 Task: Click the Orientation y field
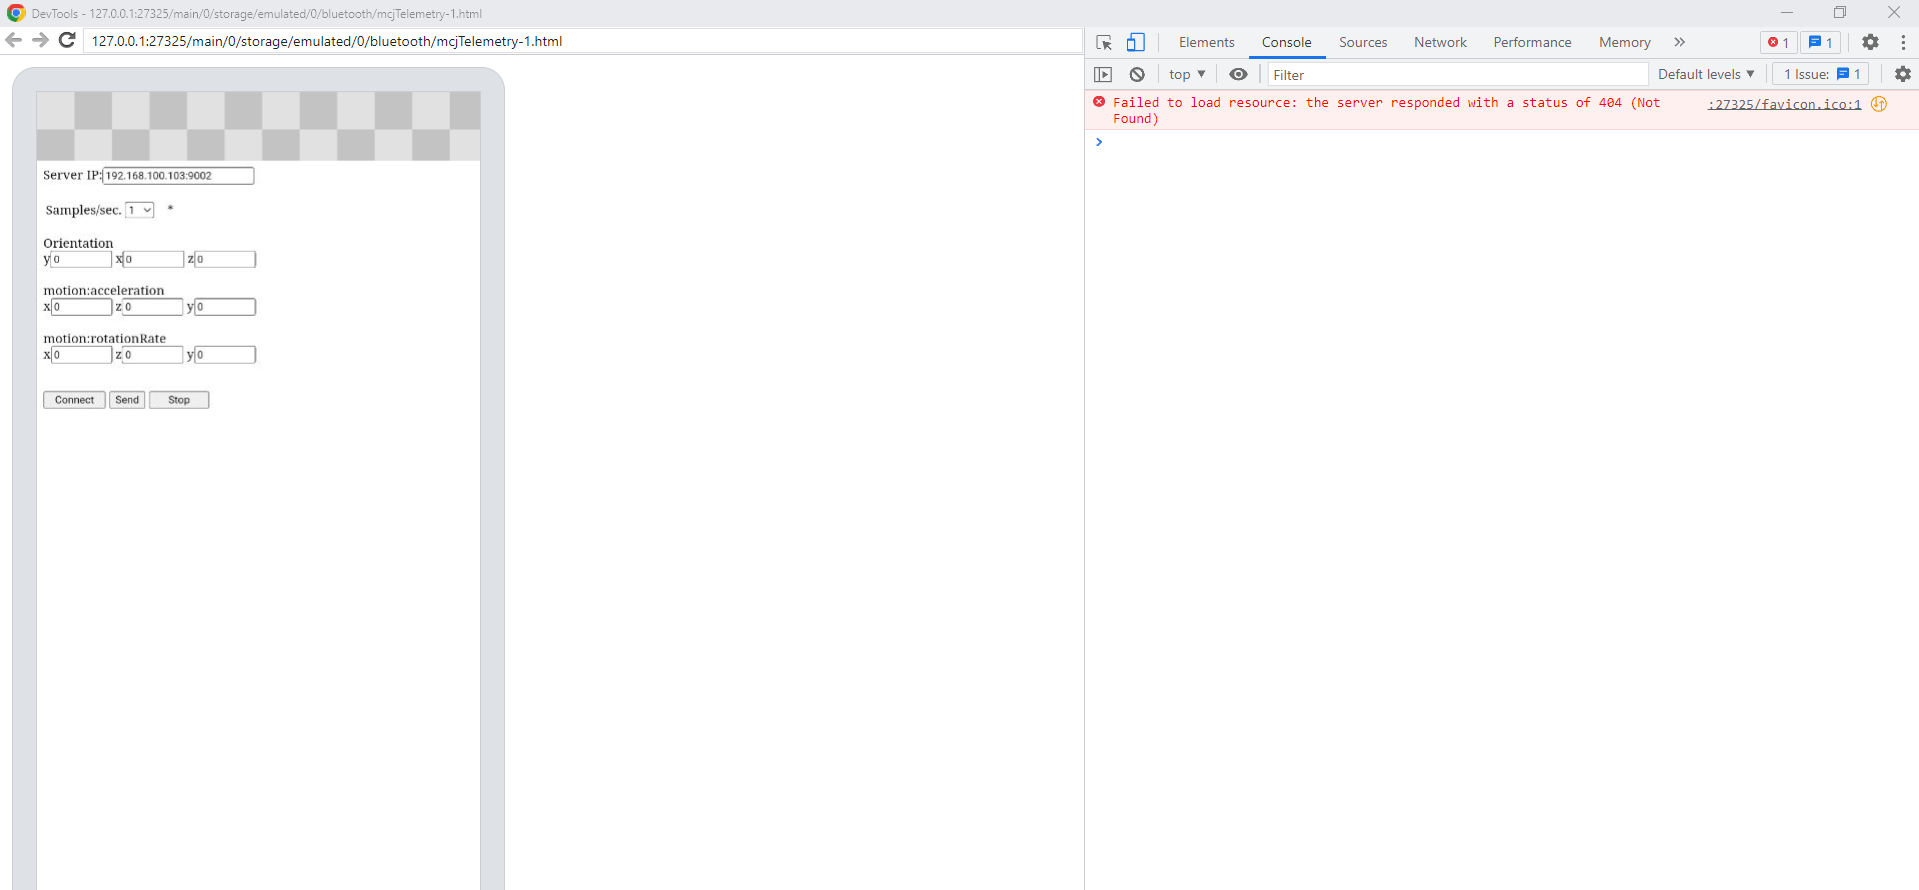pyautogui.click(x=81, y=259)
